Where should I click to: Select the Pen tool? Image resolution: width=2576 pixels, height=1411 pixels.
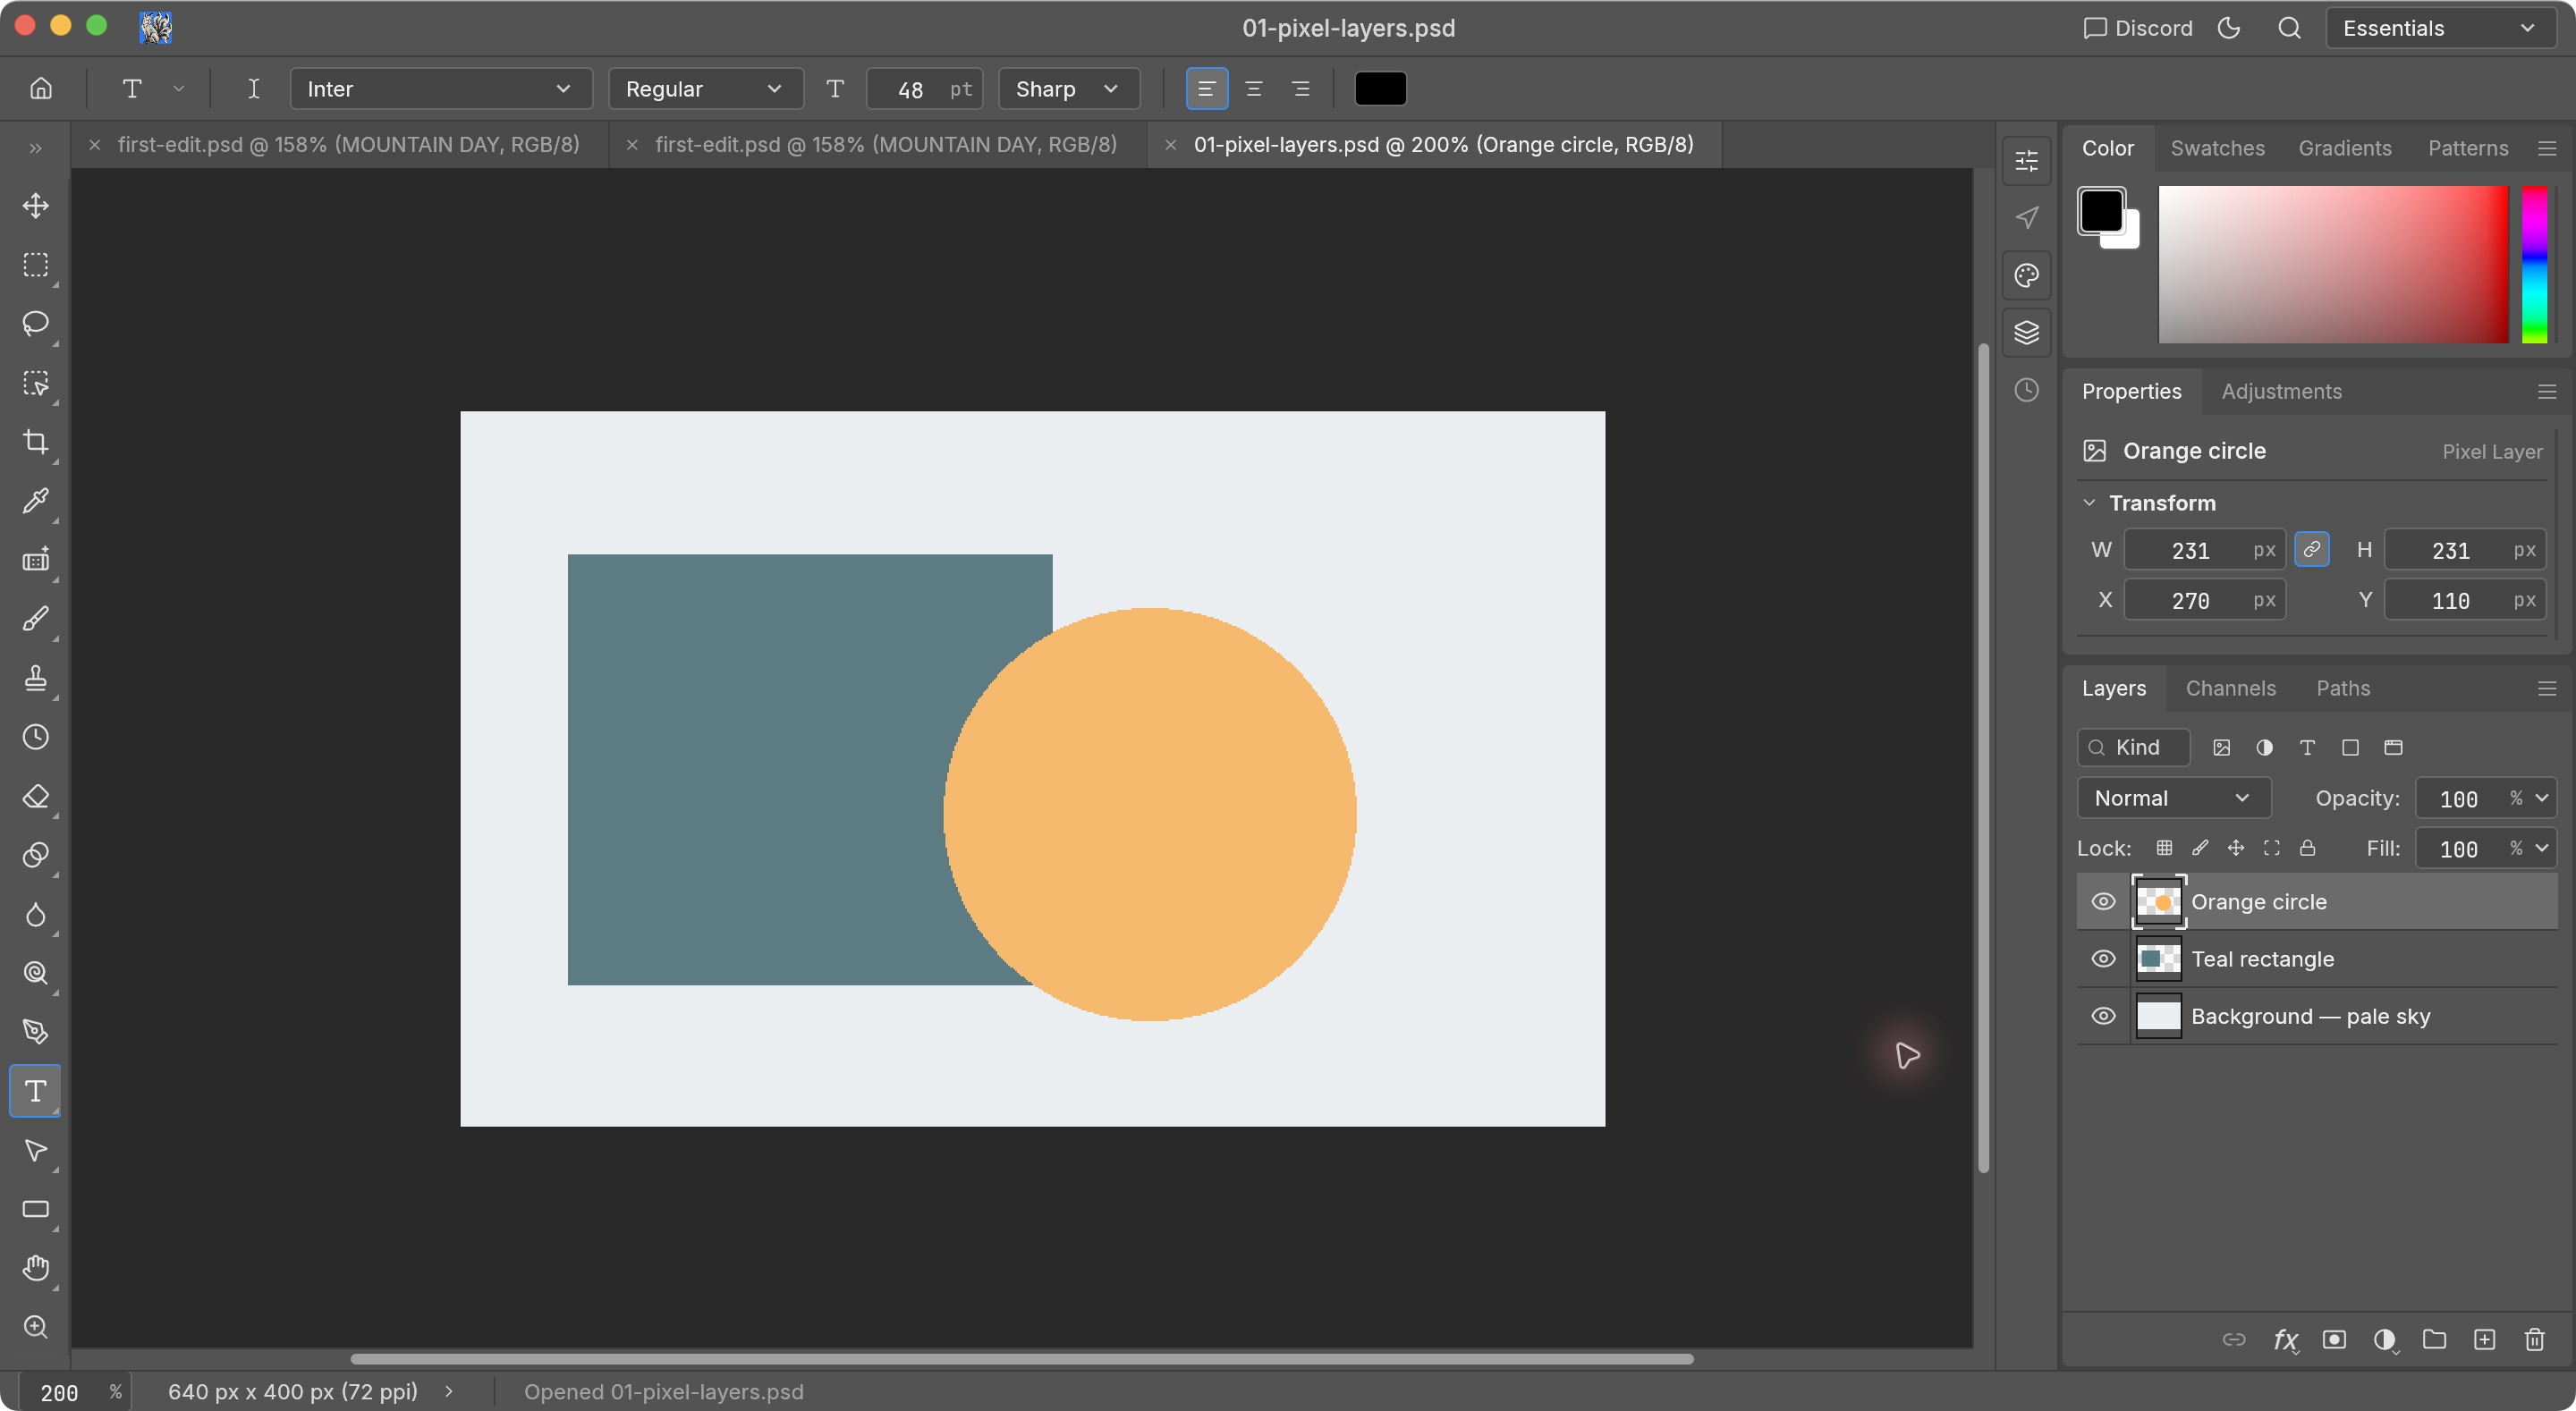pyautogui.click(x=36, y=1032)
